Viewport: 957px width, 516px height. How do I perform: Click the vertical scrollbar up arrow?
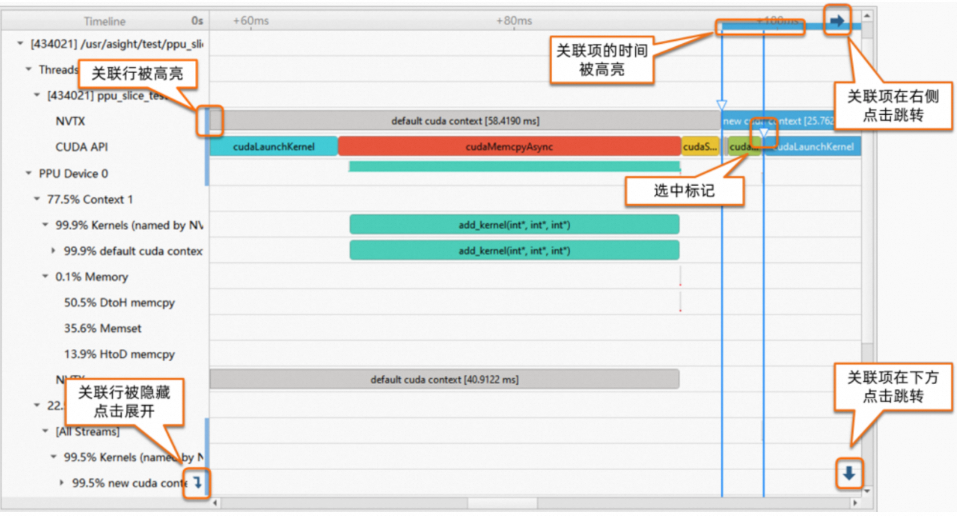coord(867,15)
